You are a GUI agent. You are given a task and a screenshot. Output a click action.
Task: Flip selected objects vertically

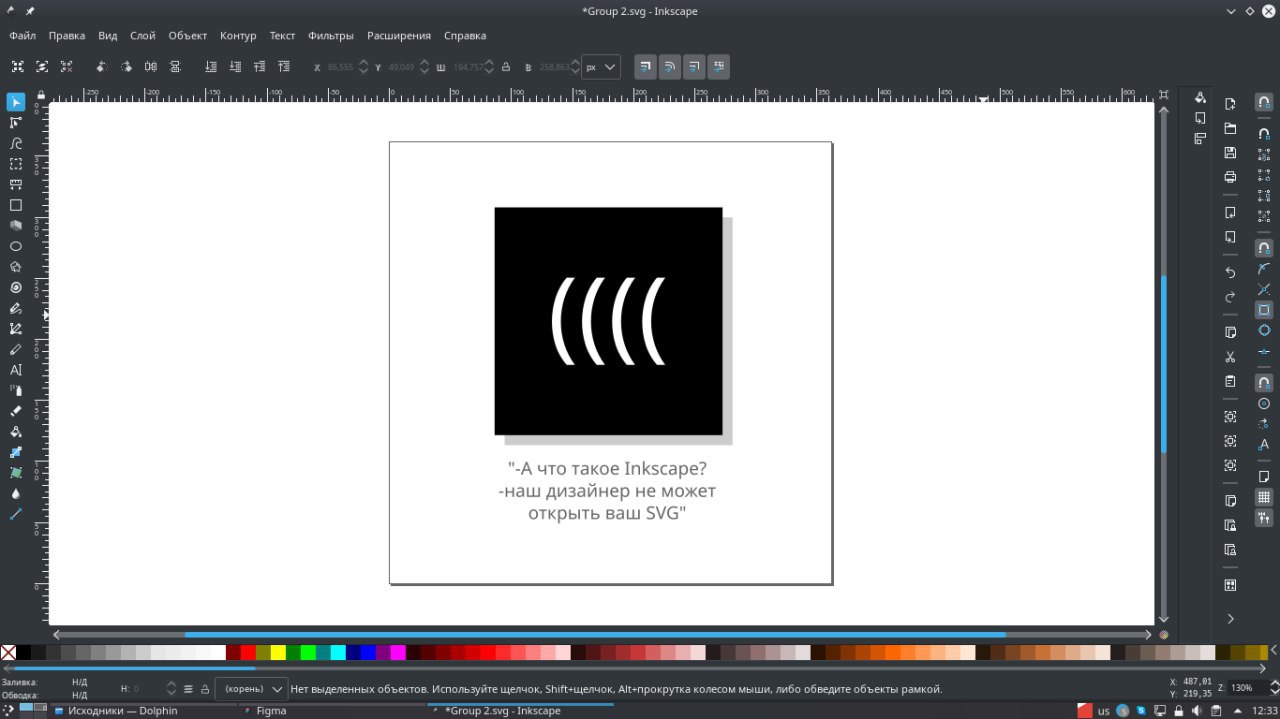(175, 67)
